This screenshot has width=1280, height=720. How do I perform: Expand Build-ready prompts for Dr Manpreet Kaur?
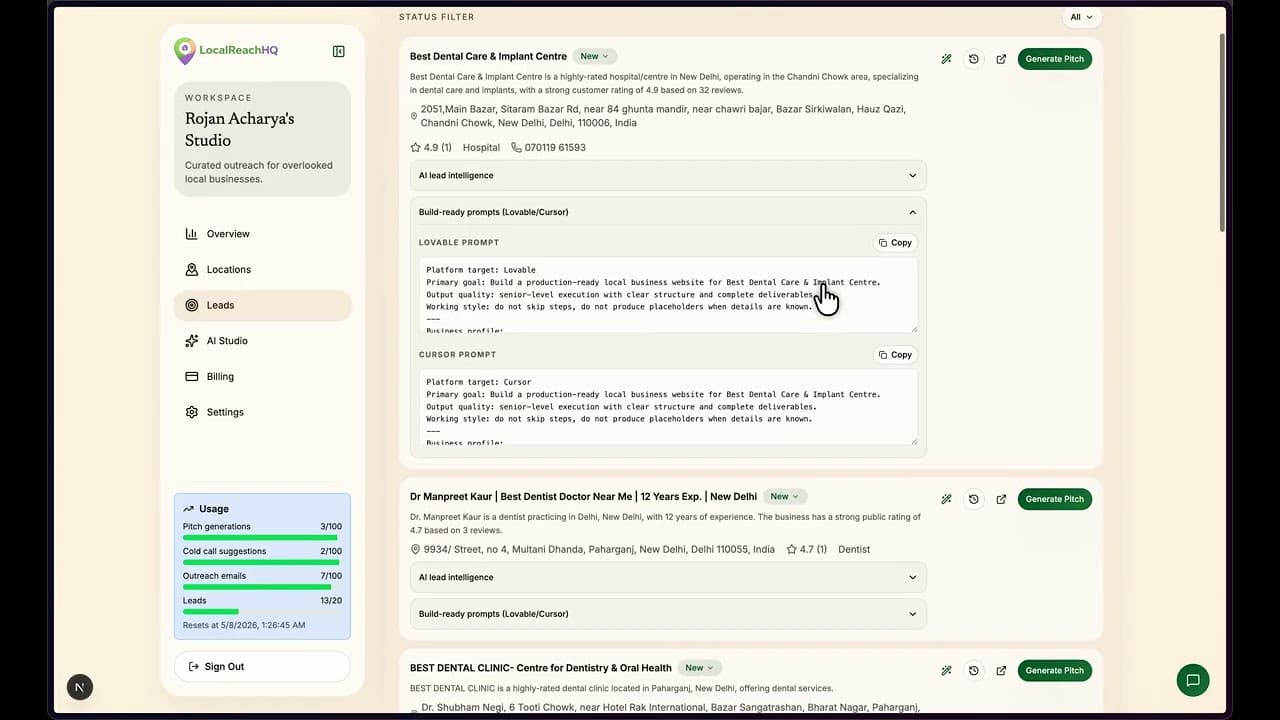(667, 613)
